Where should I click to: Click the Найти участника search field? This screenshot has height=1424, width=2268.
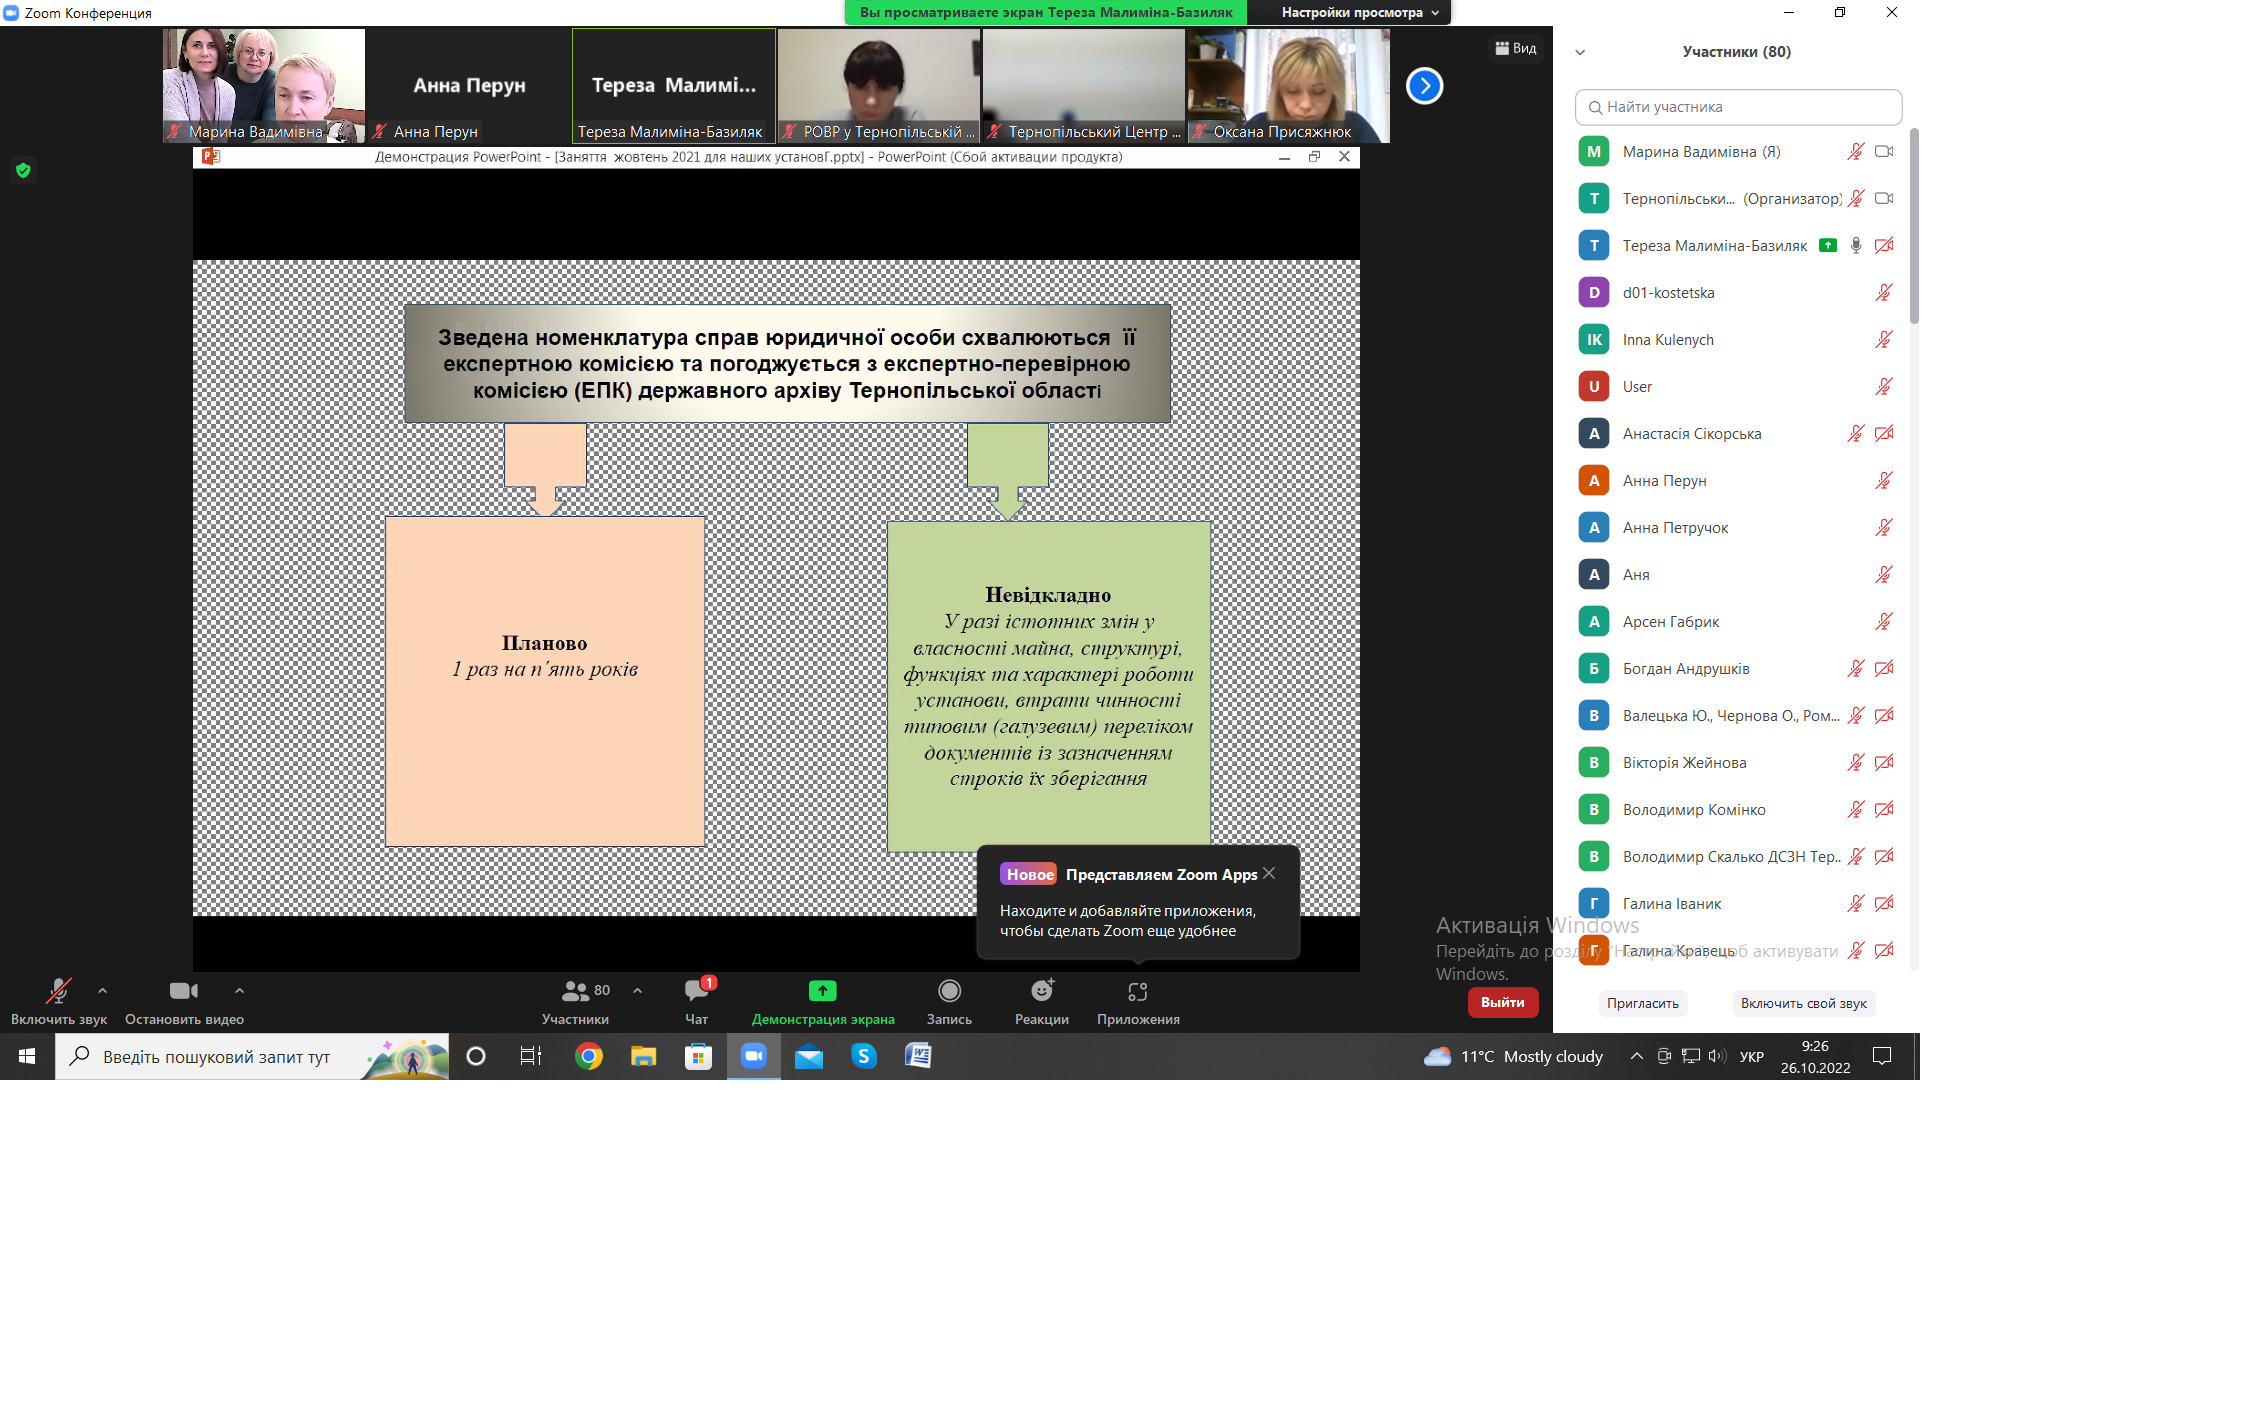click(1738, 107)
